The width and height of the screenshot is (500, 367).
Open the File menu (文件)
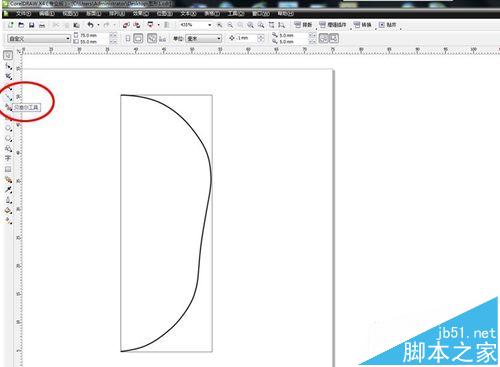[23, 14]
